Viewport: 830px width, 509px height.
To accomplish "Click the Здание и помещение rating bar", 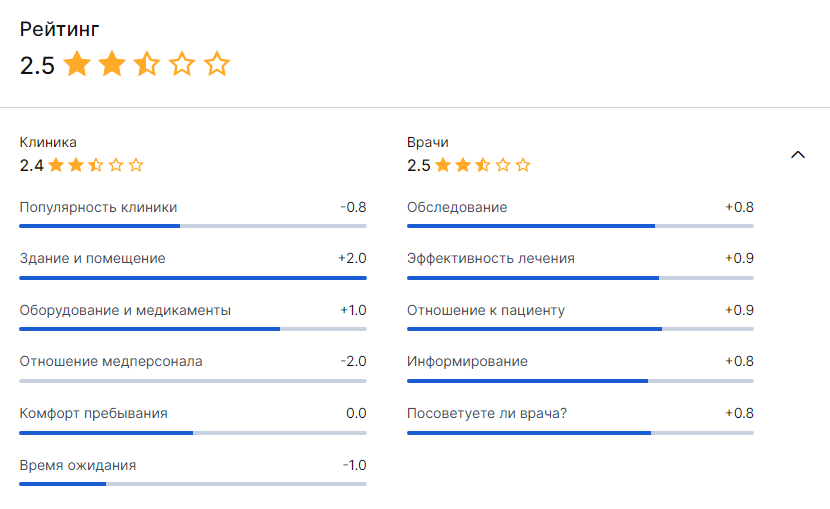I will click(x=193, y=277).
